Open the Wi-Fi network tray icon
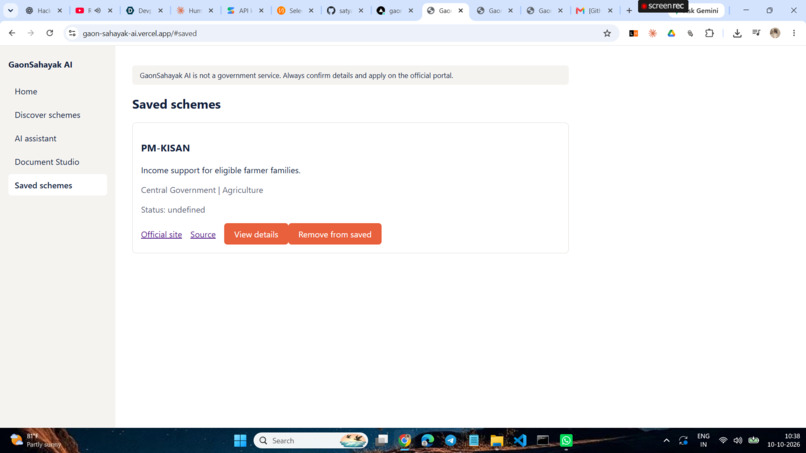 pos(723,441)
